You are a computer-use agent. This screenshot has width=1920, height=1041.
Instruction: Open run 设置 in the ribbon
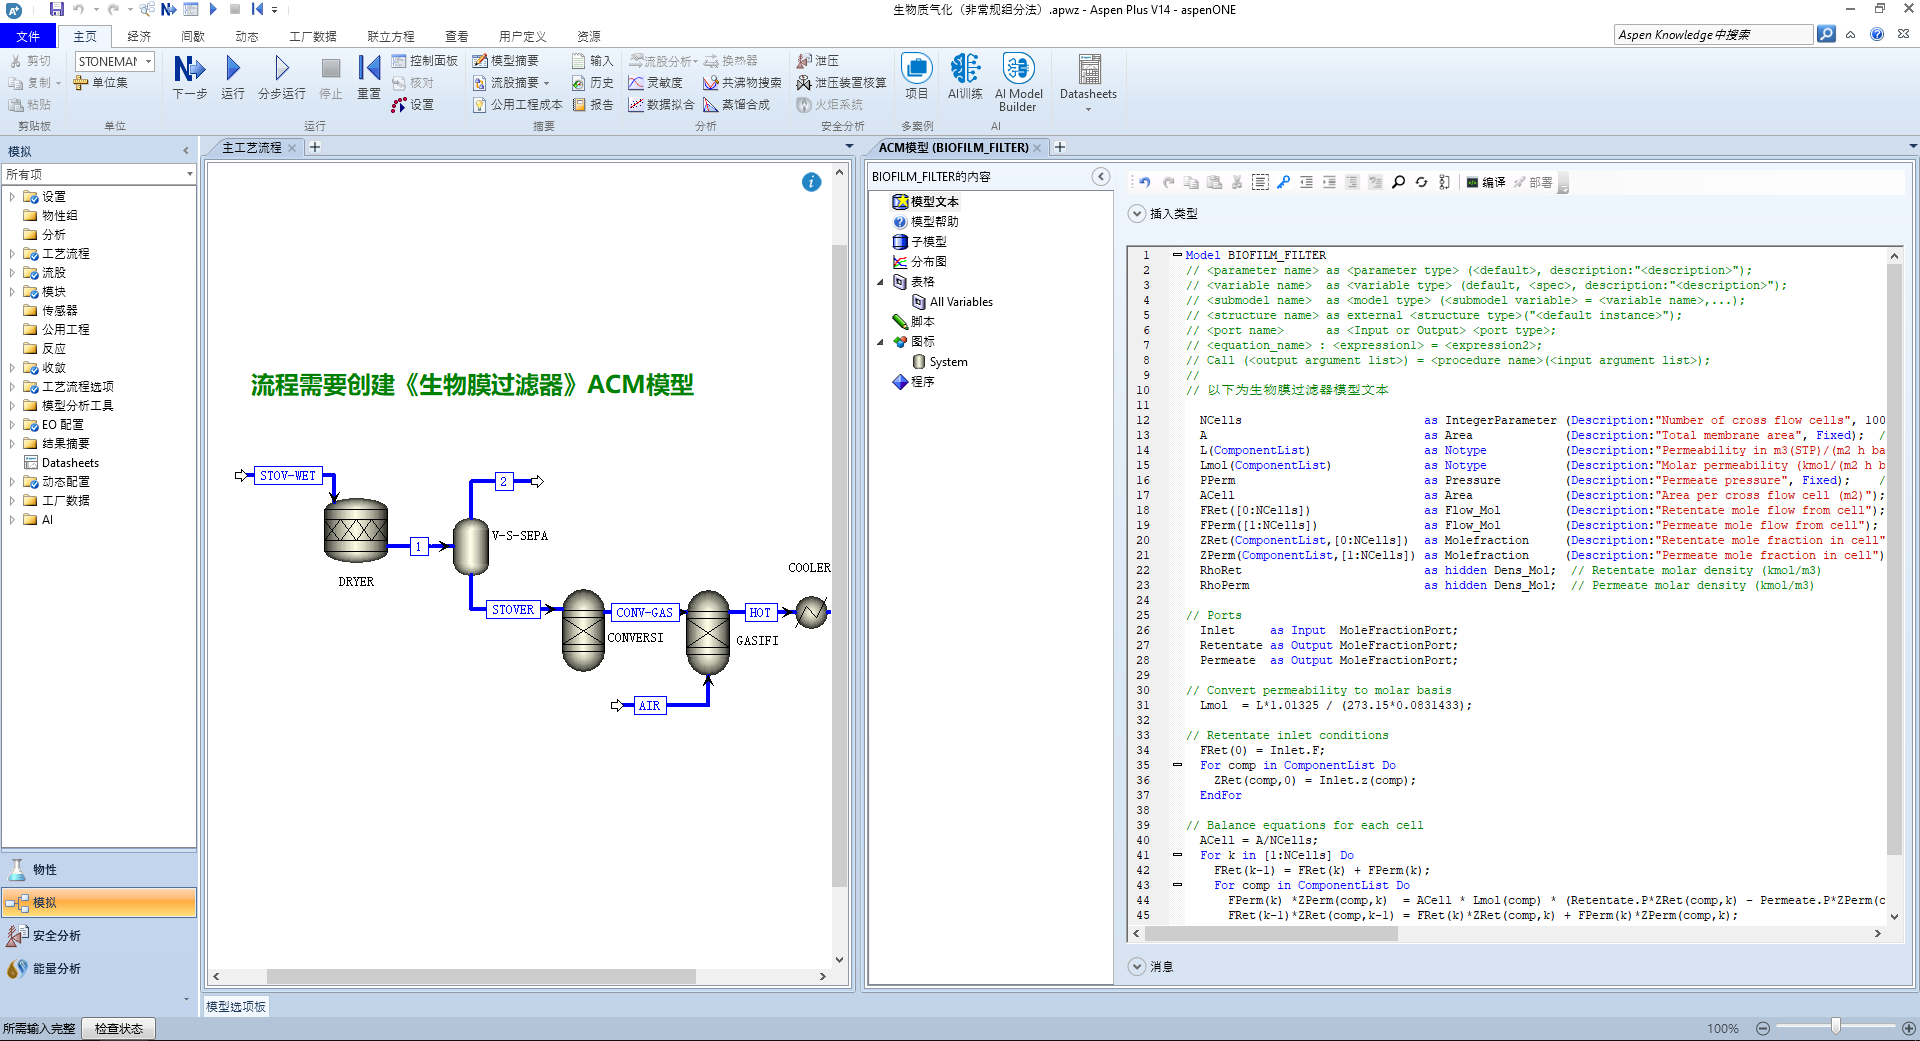(412, 104)
